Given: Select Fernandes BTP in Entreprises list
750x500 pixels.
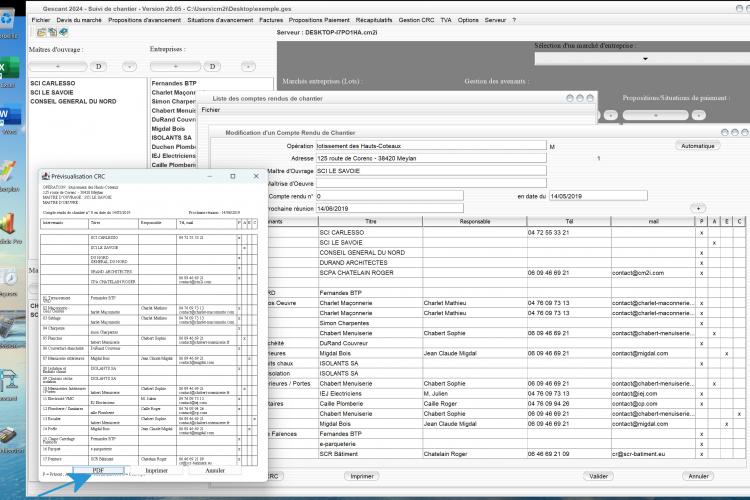Looking at the screenshot, I should tap(174, 83).
